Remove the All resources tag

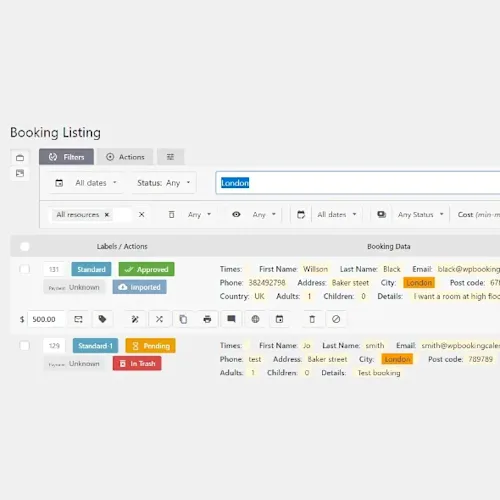(x=107, y=215)
